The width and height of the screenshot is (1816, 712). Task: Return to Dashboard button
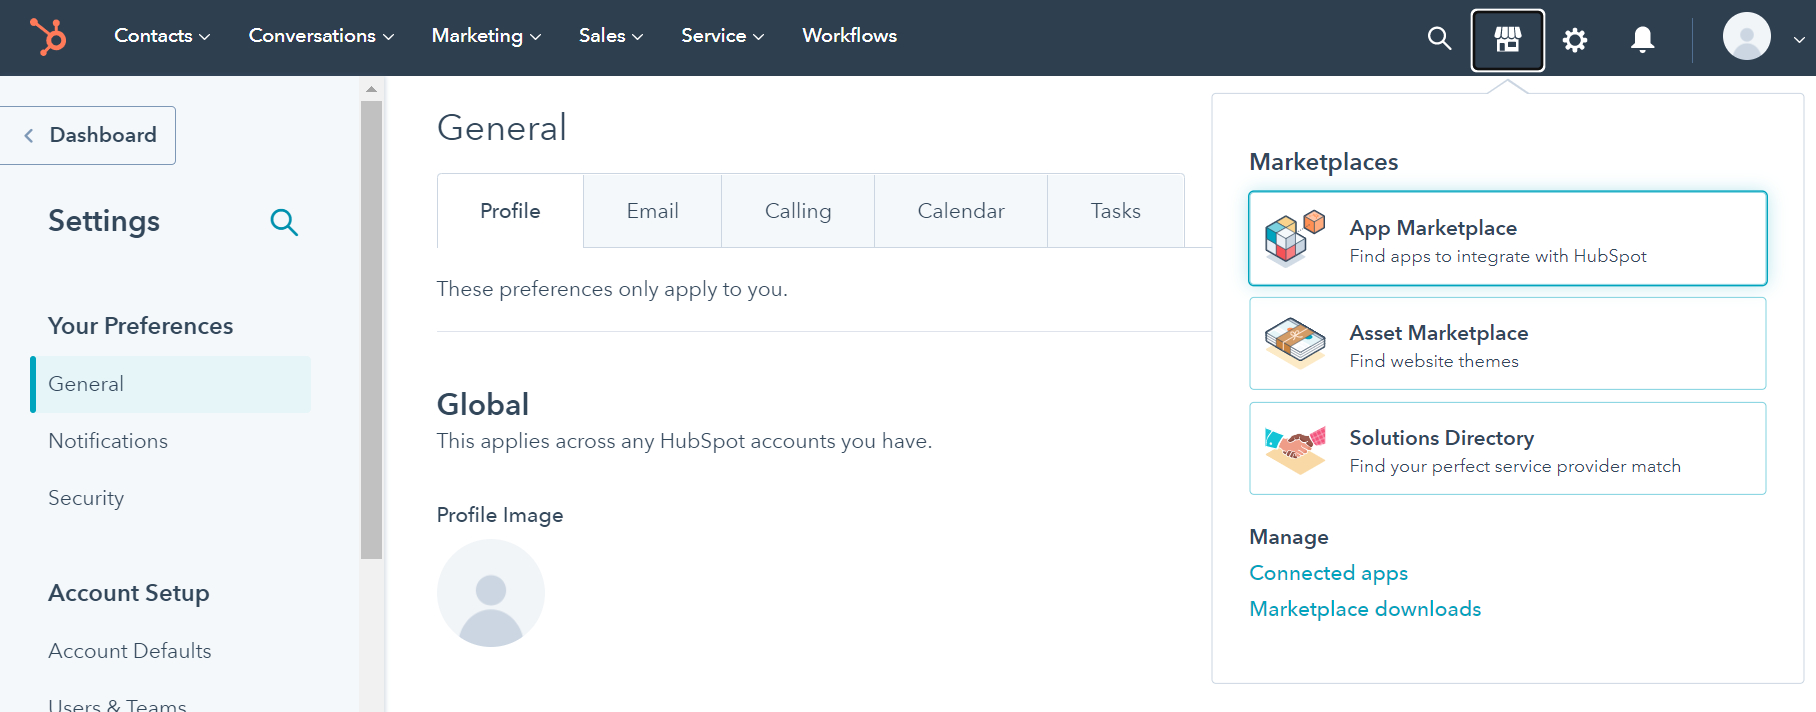[x=88, y=135]
